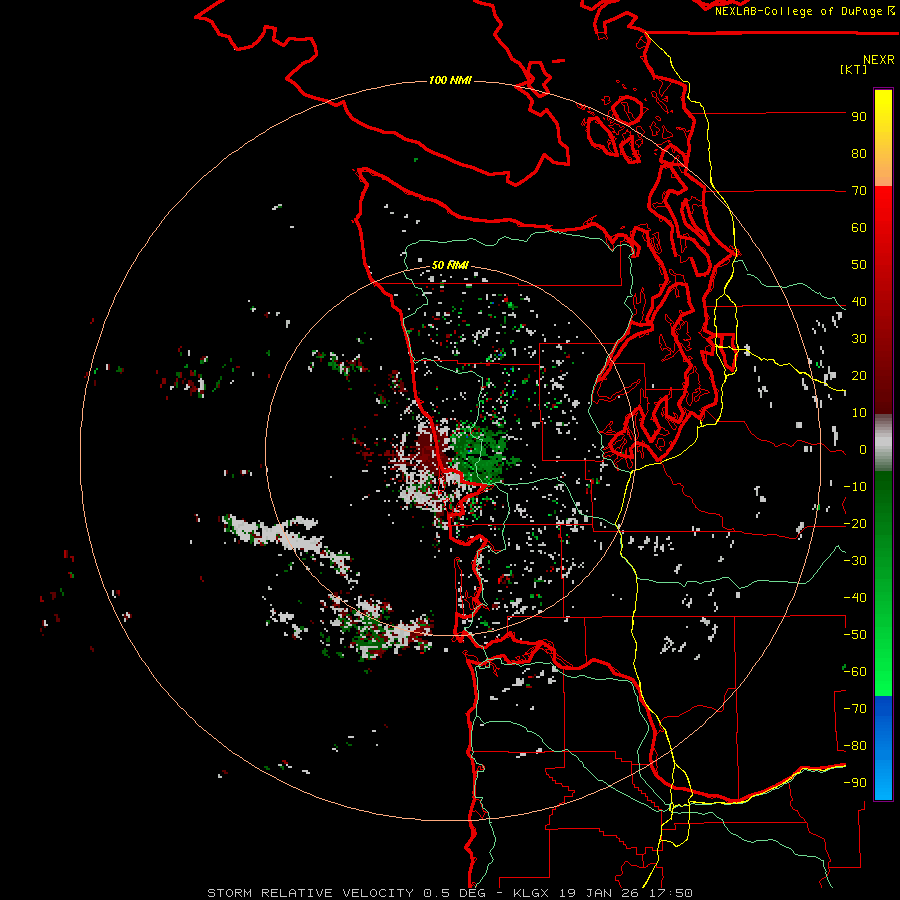Pick the yellow-orange segment of the color bar
Viewport: 900px width, 900px height.
883,138
